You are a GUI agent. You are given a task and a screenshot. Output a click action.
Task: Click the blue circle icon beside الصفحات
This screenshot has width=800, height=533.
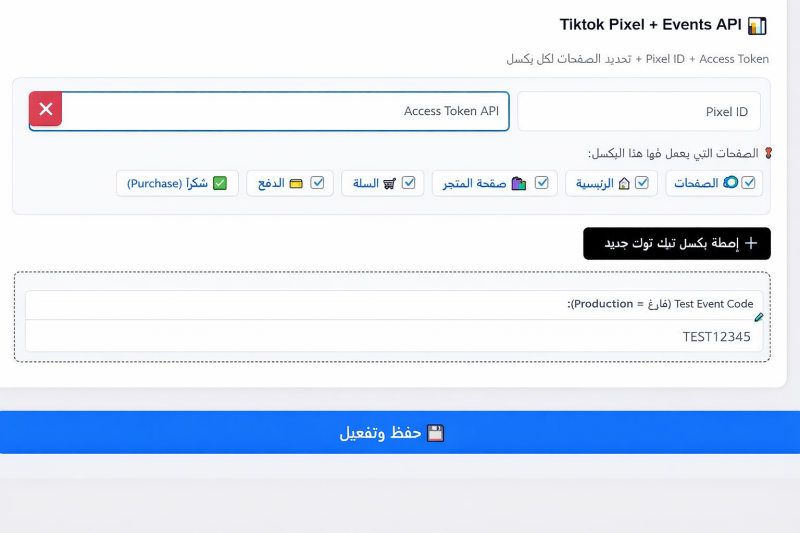730,182
